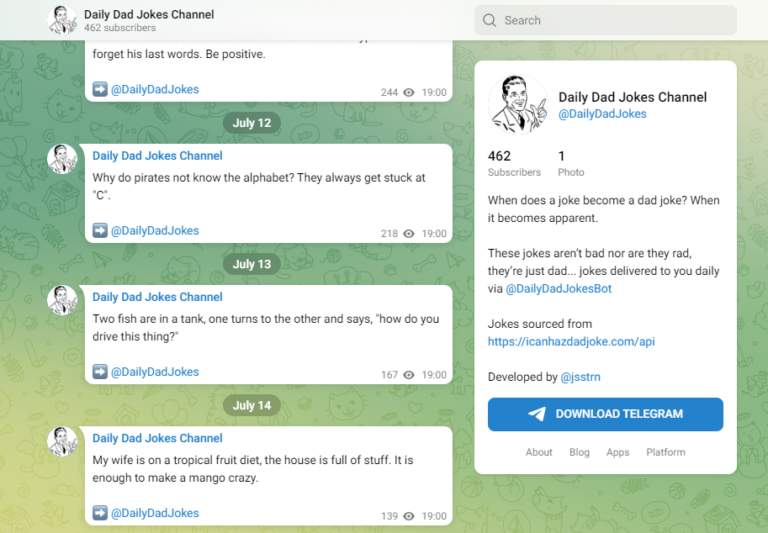Click channel name in the info panel

click(632, 97)
